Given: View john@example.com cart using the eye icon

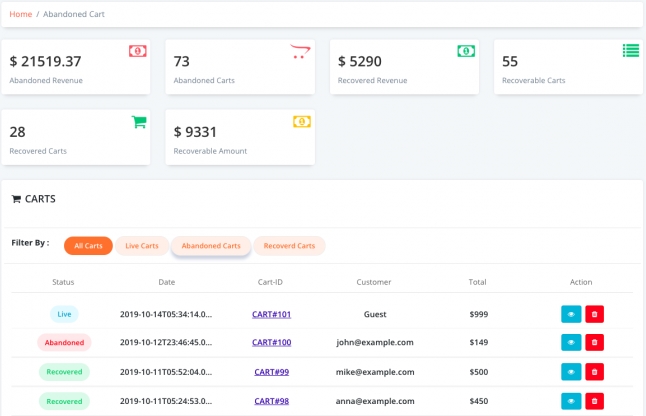Looking at the screenshot, I should point(571,342).
